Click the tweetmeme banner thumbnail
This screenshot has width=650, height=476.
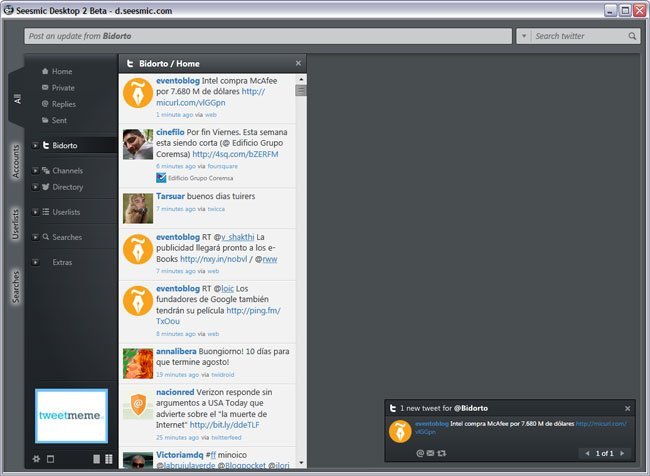tap(71, 416)
